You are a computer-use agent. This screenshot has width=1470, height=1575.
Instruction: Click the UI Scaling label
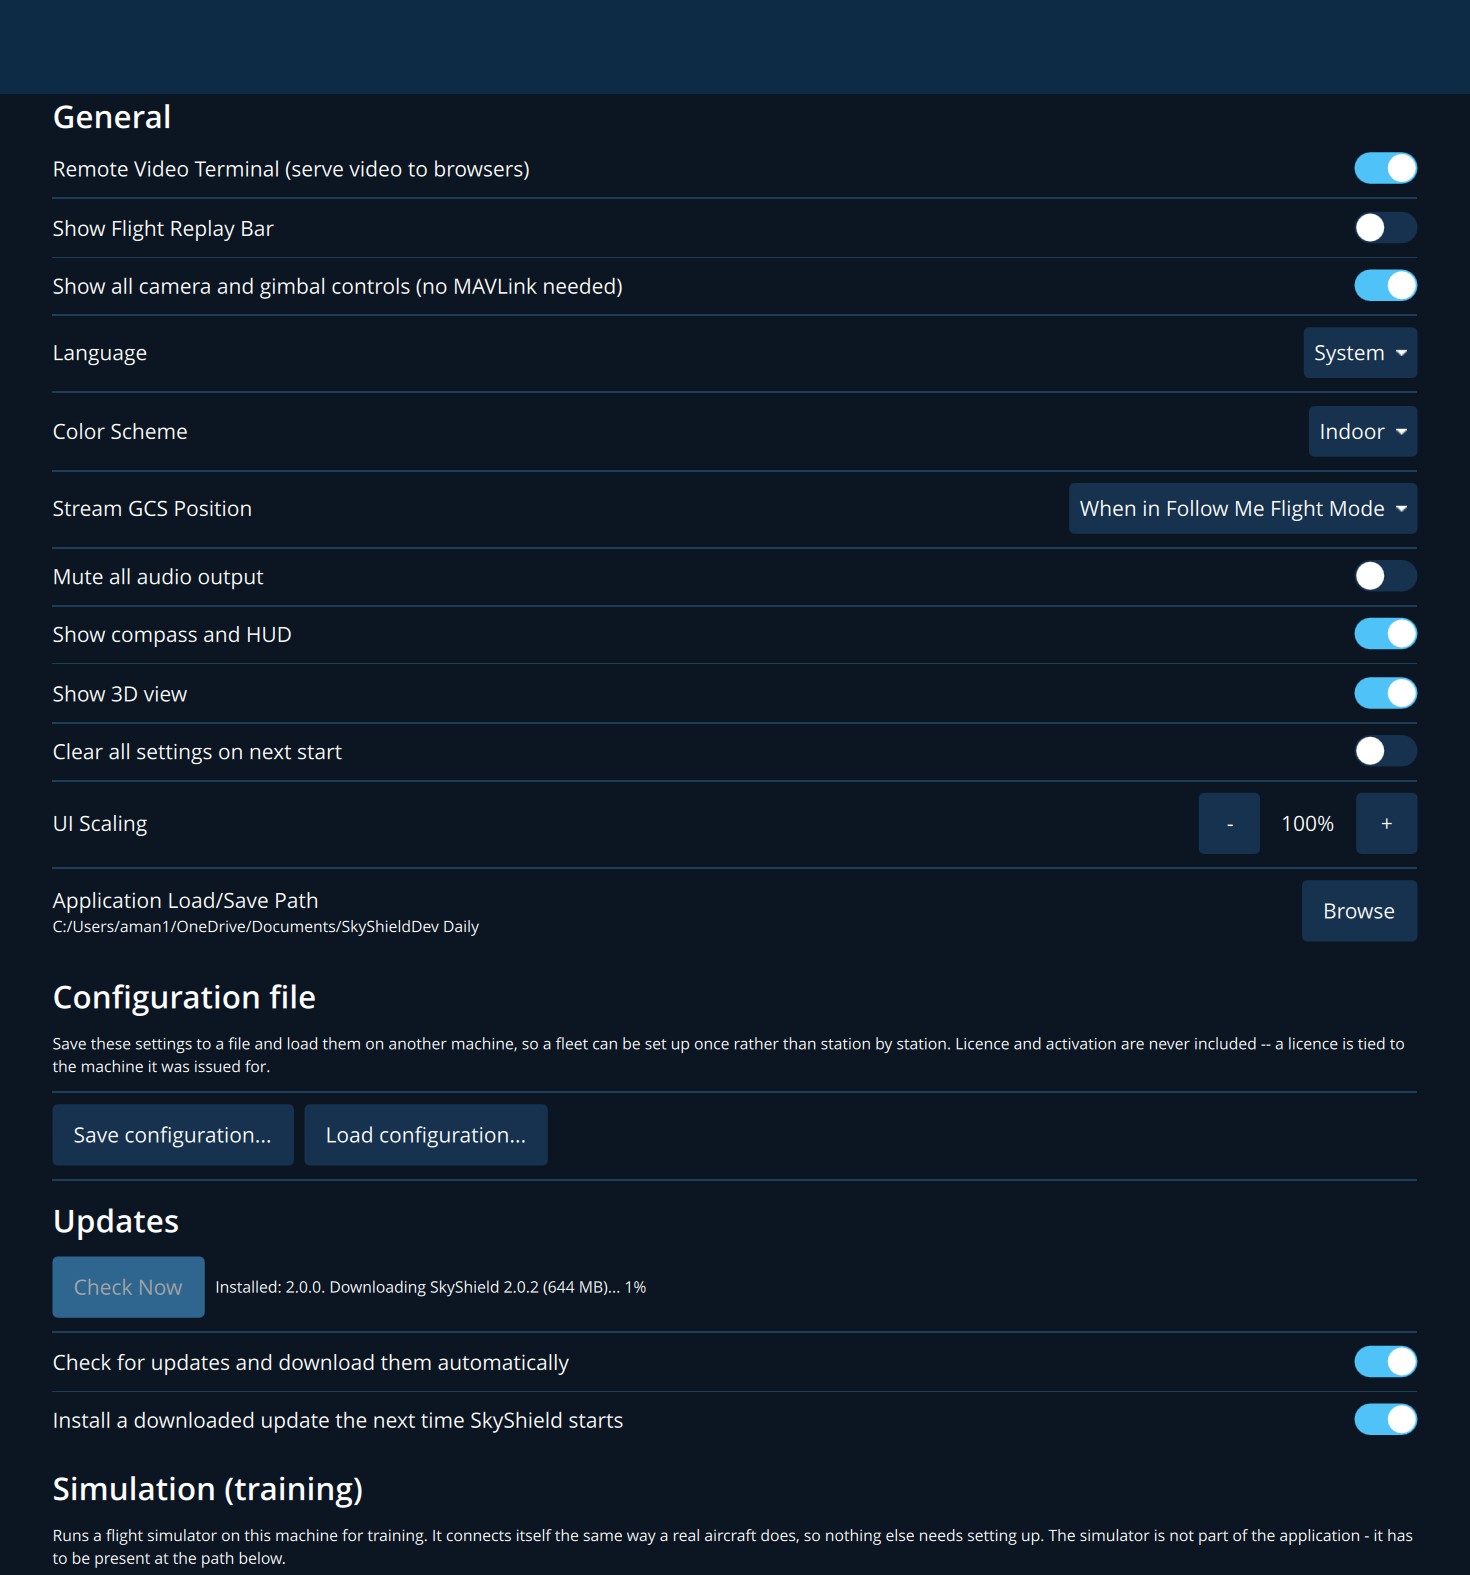(x=100, y=823)
